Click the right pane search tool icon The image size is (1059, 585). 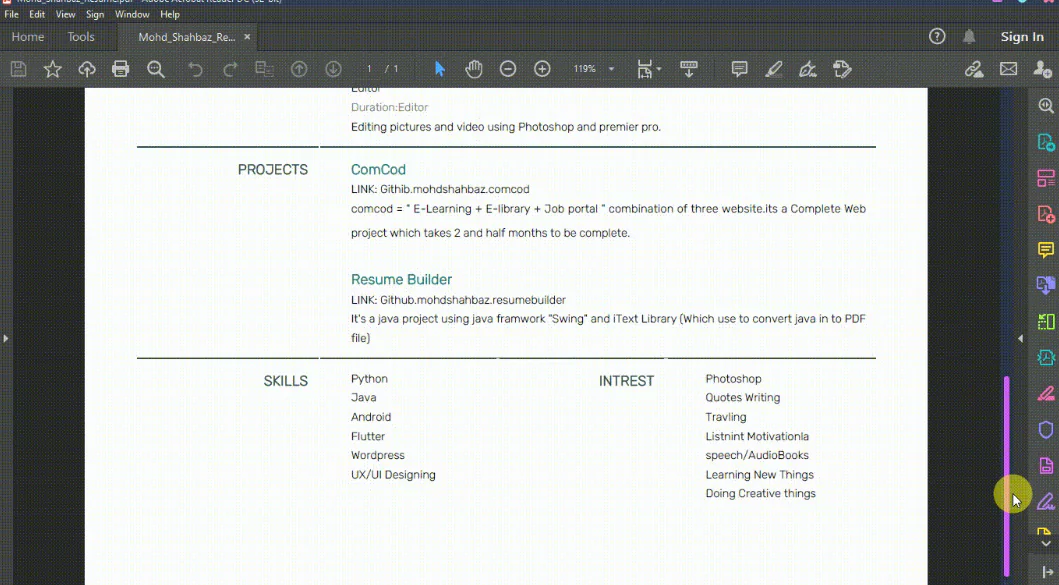[1045, 105]
